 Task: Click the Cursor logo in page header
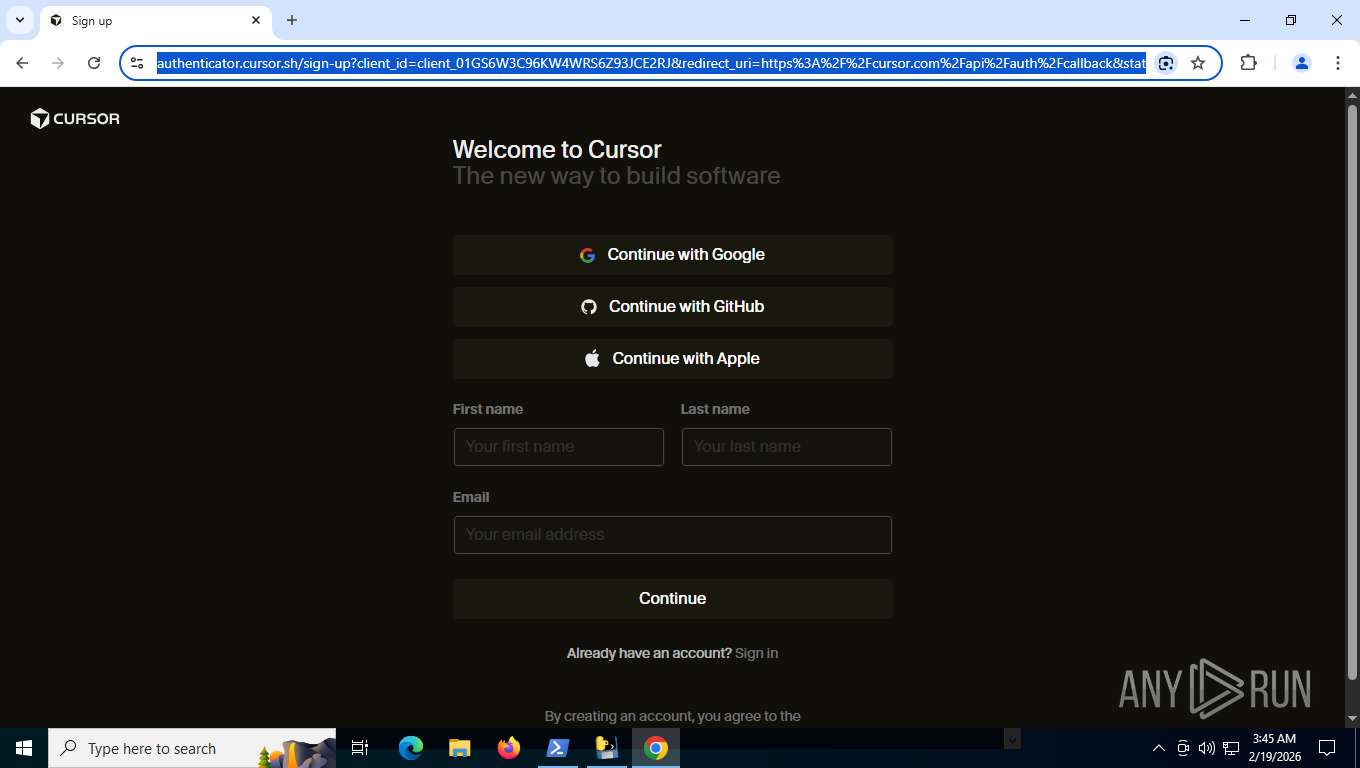[75, 119]
